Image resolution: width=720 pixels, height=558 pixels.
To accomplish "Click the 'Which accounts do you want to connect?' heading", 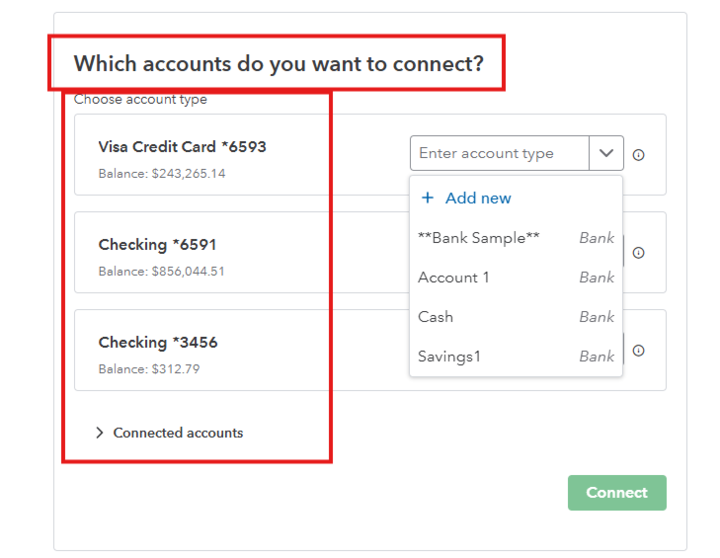I will point(278,64).
